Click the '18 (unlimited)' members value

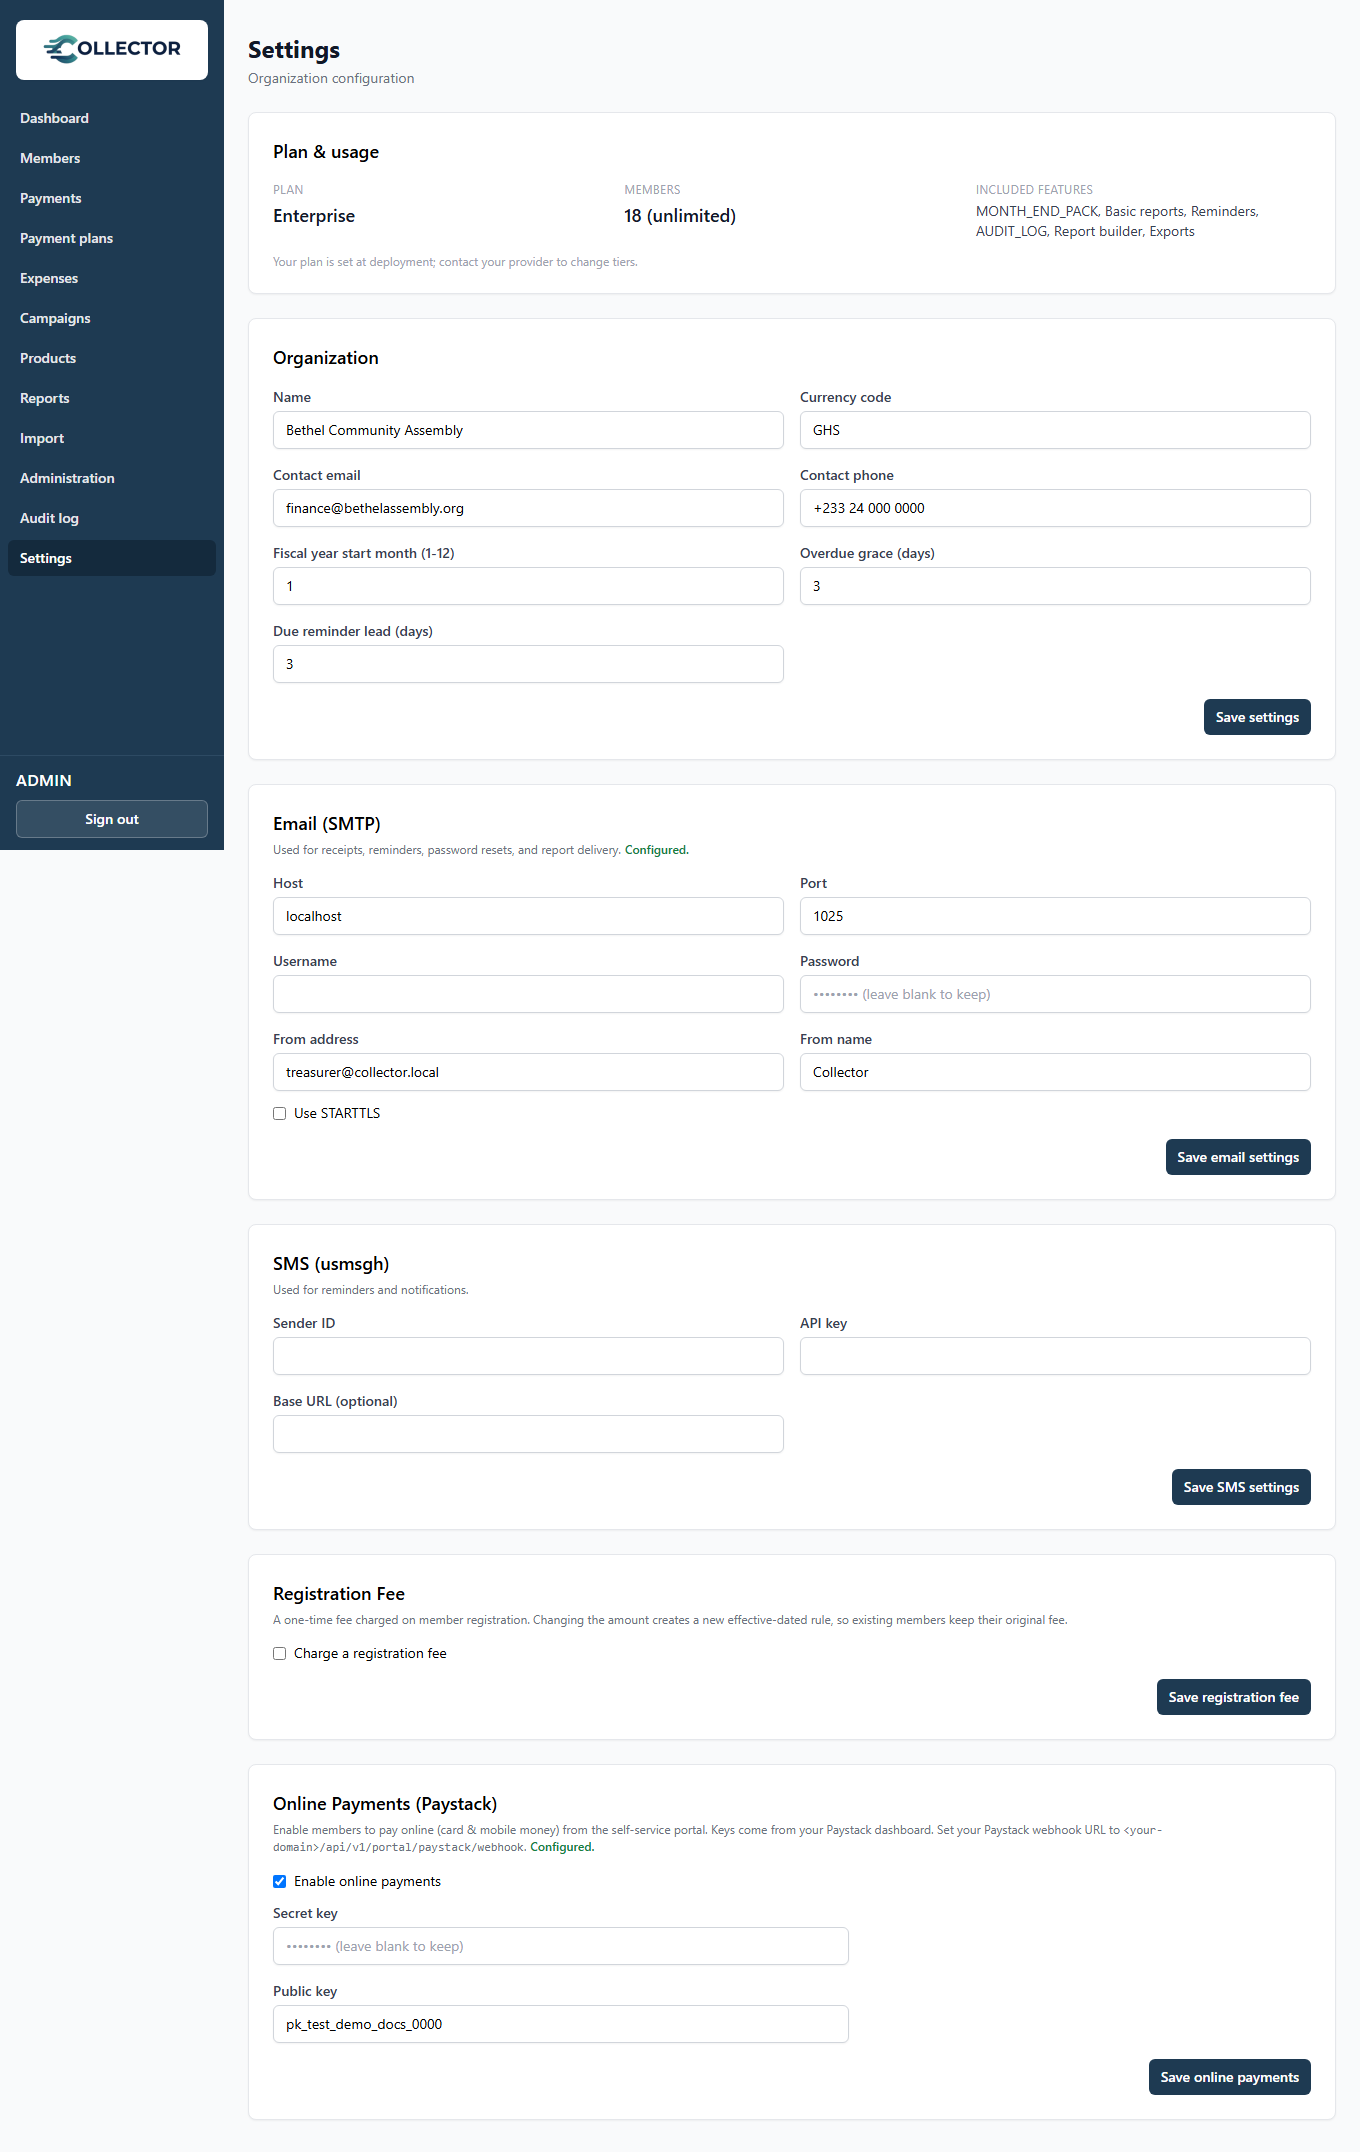680,216
